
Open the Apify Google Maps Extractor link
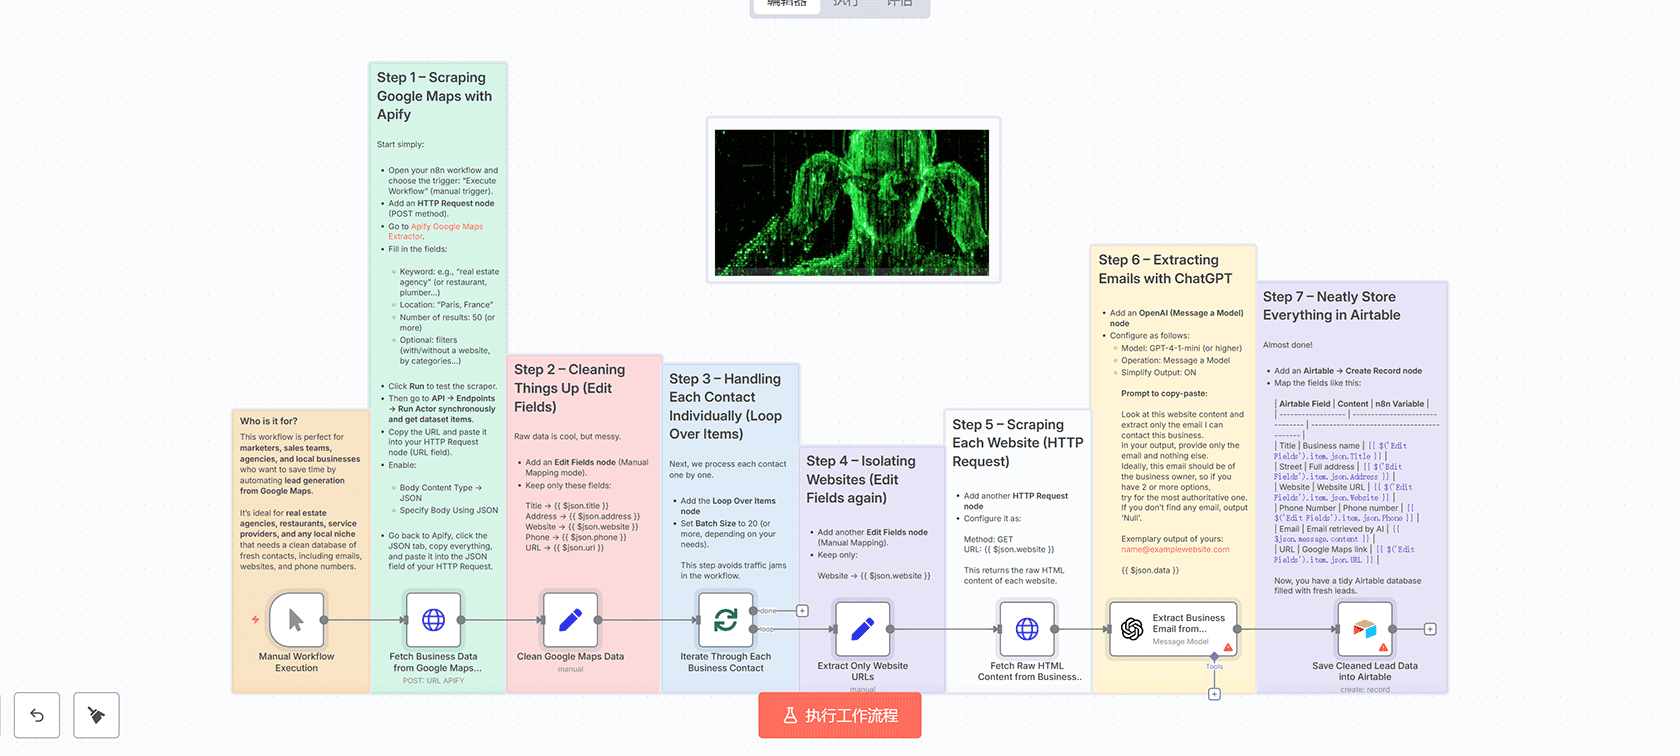446,227
